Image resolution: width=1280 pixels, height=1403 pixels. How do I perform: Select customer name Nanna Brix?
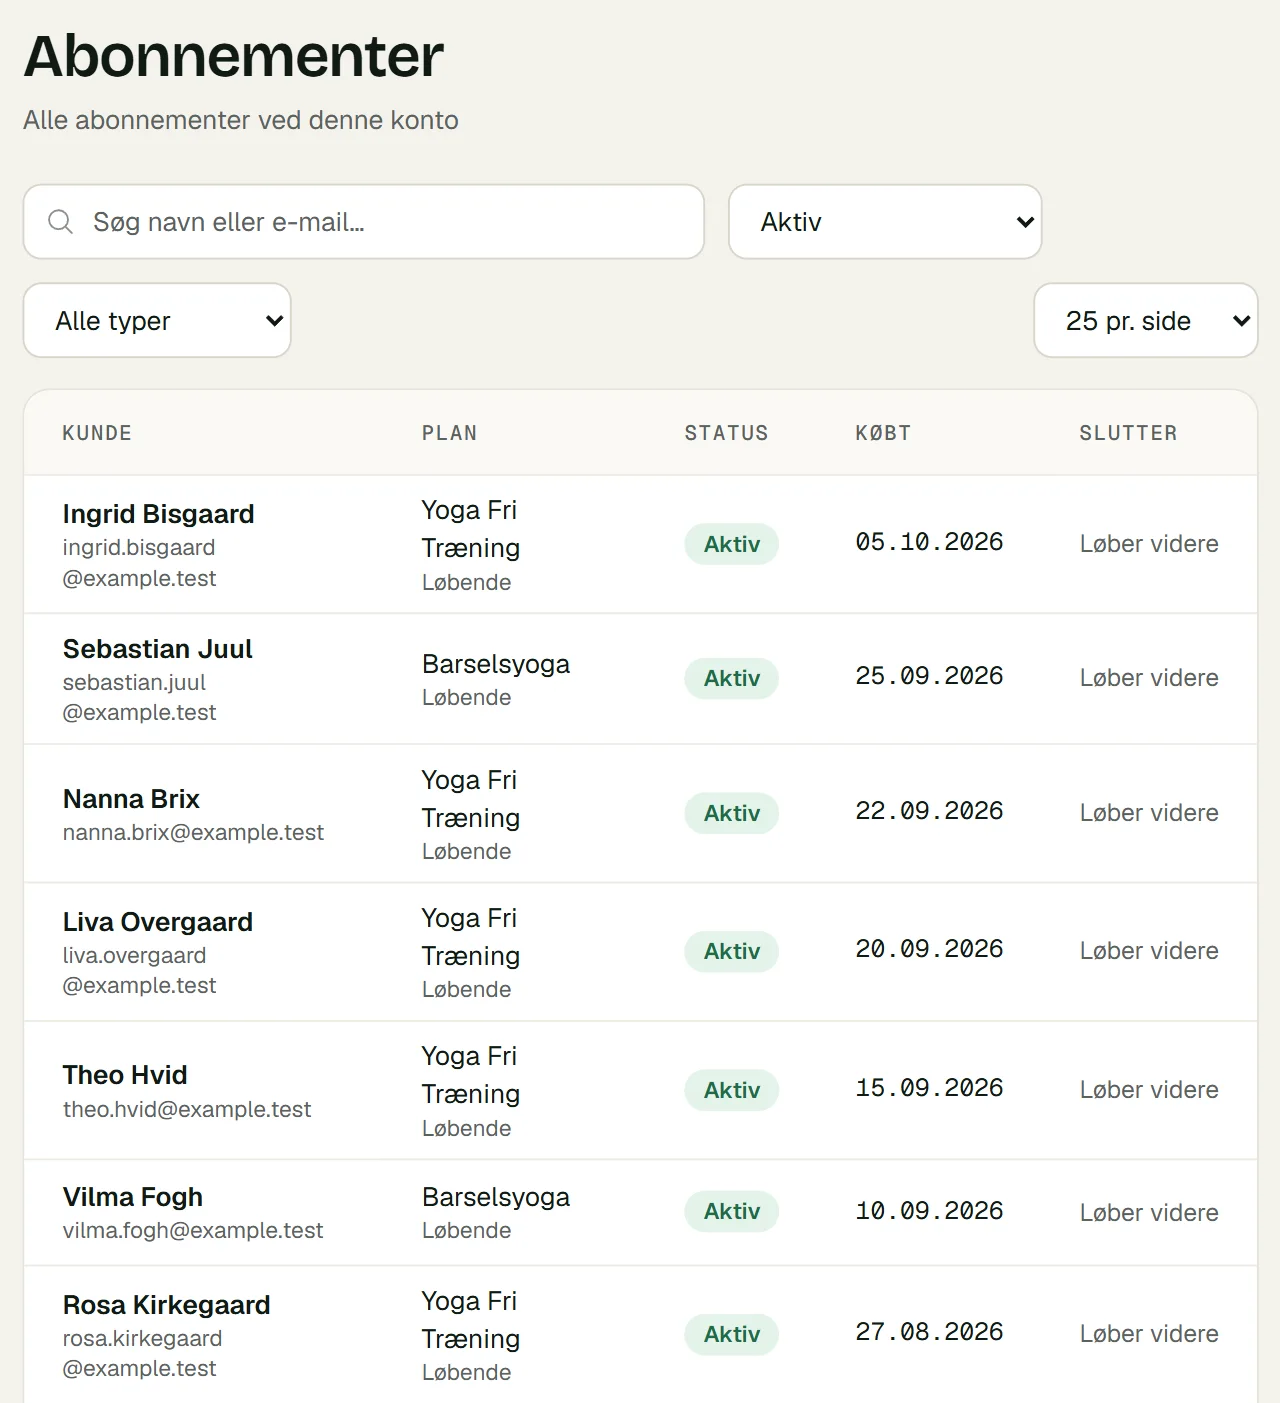131,799
